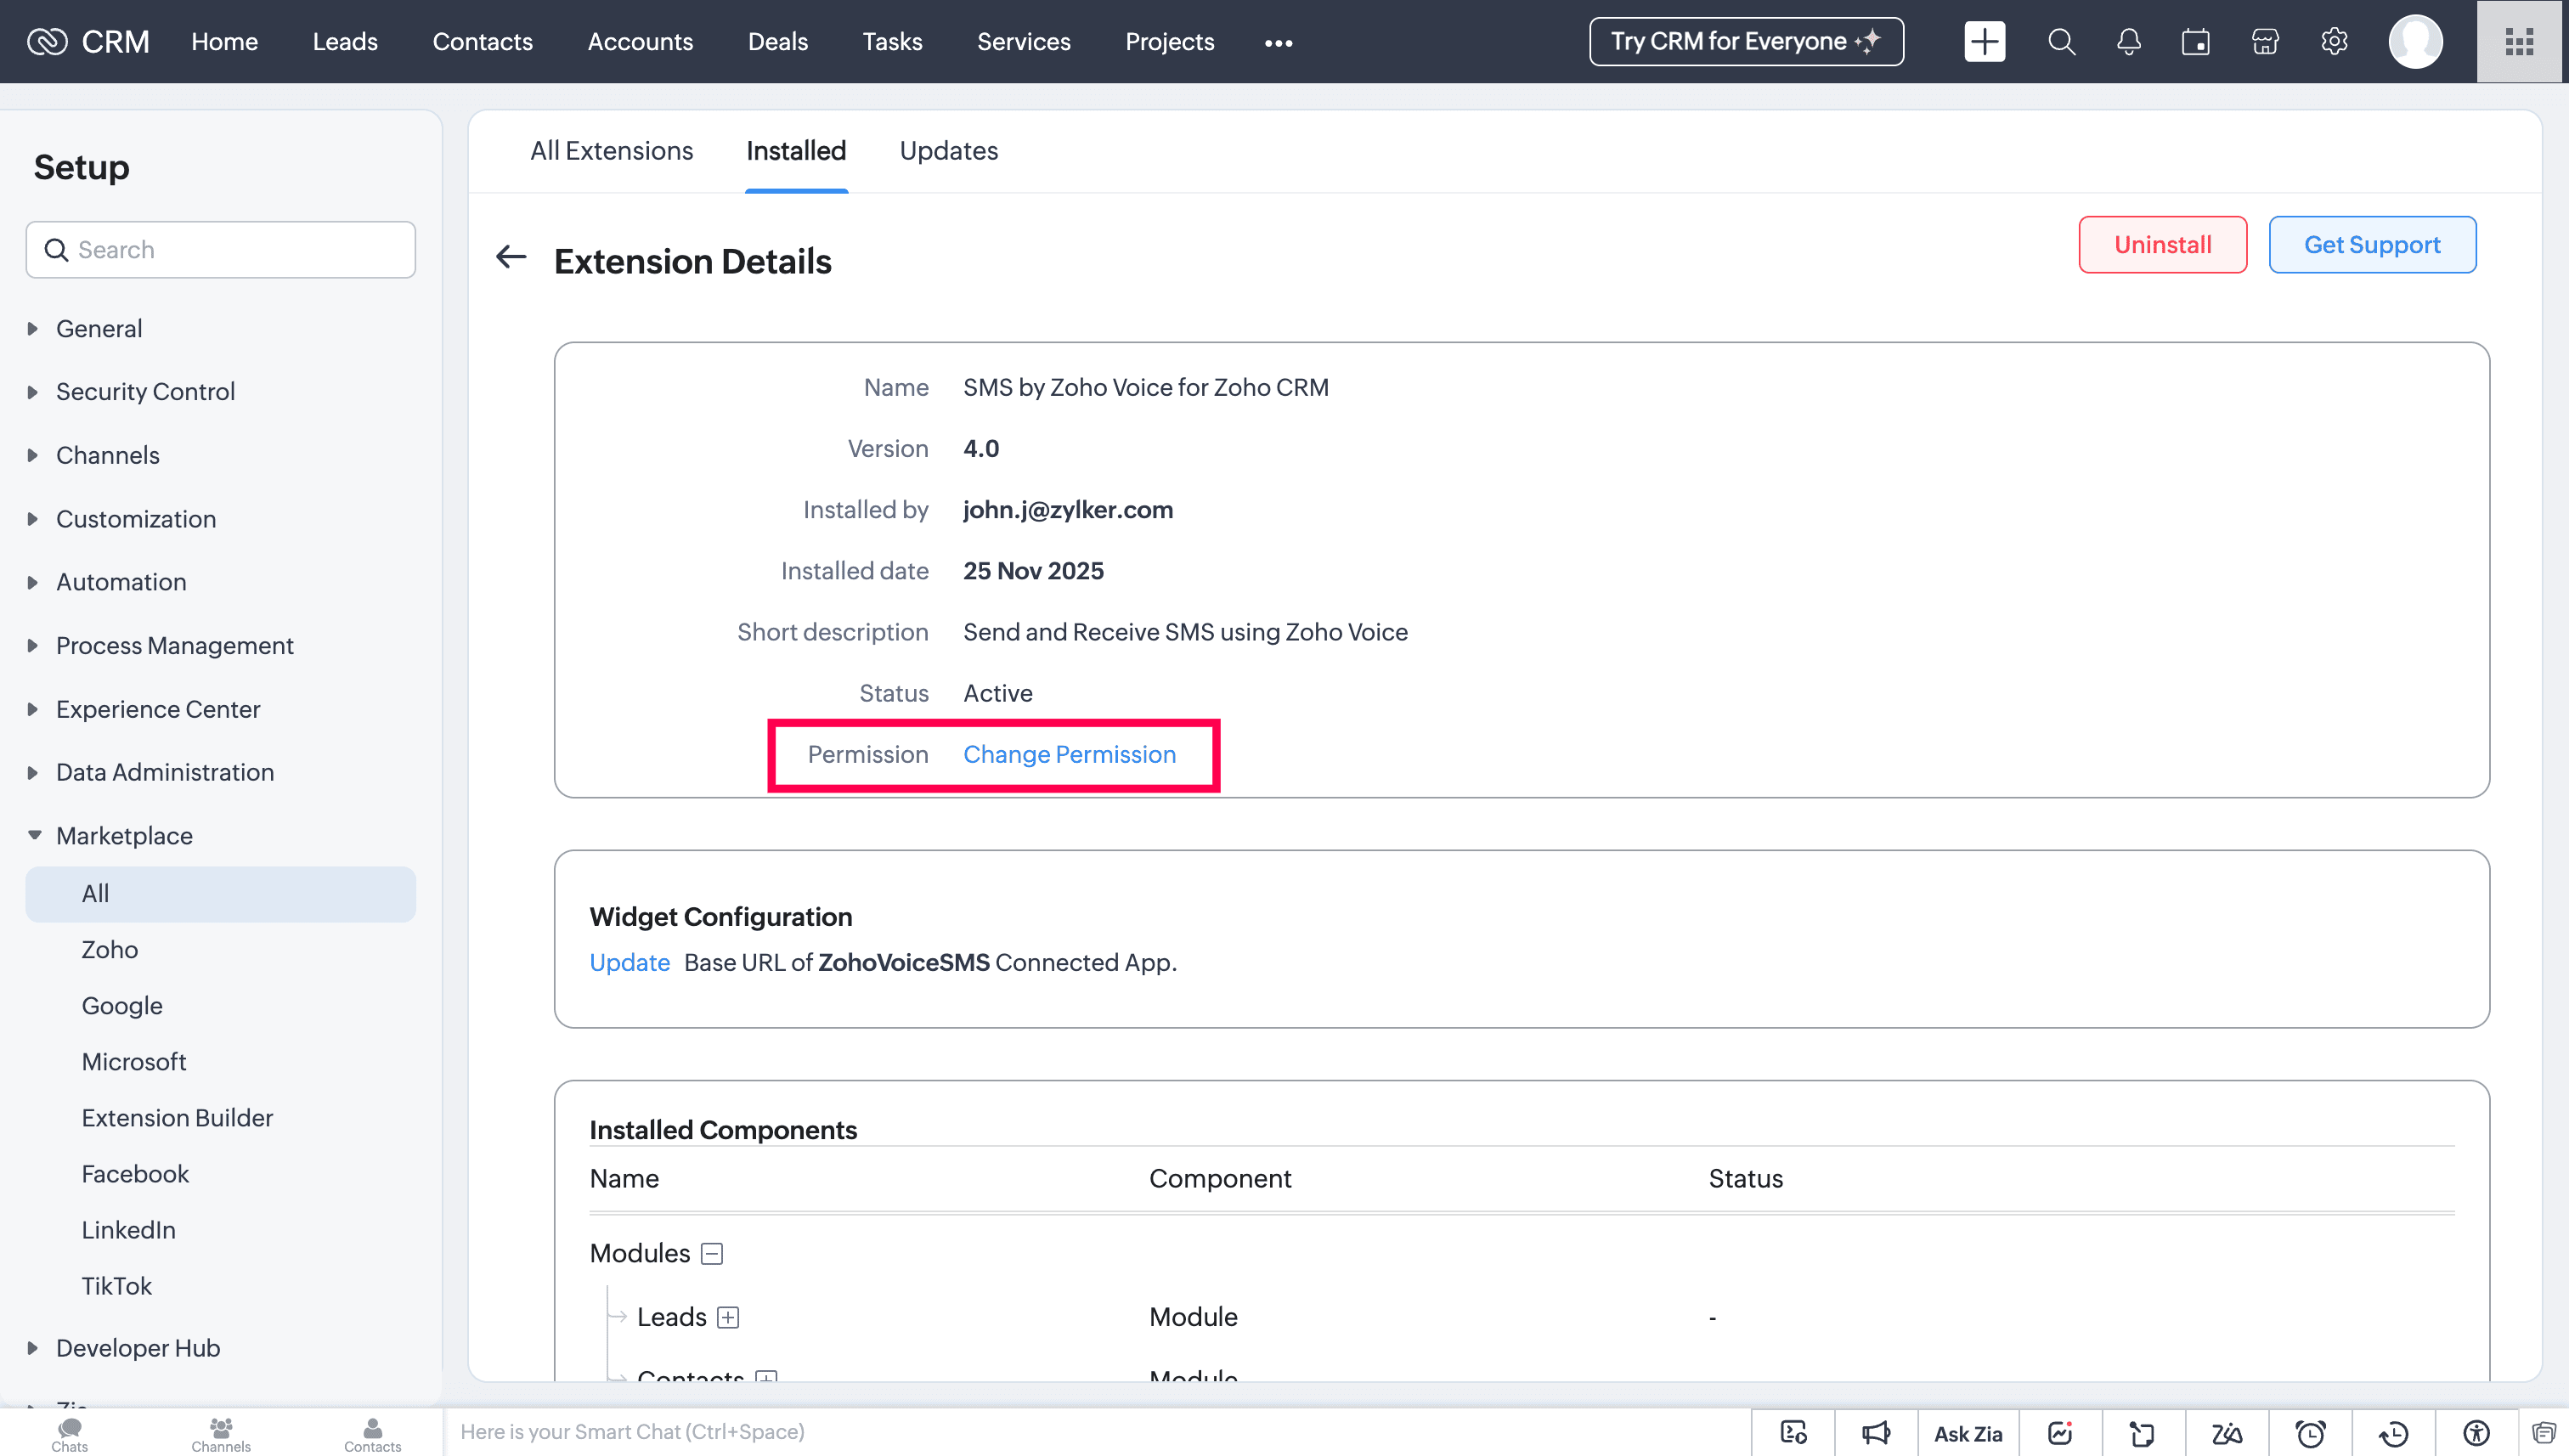
Task: Click the Change Permission link
Action: click(1069, 754)
